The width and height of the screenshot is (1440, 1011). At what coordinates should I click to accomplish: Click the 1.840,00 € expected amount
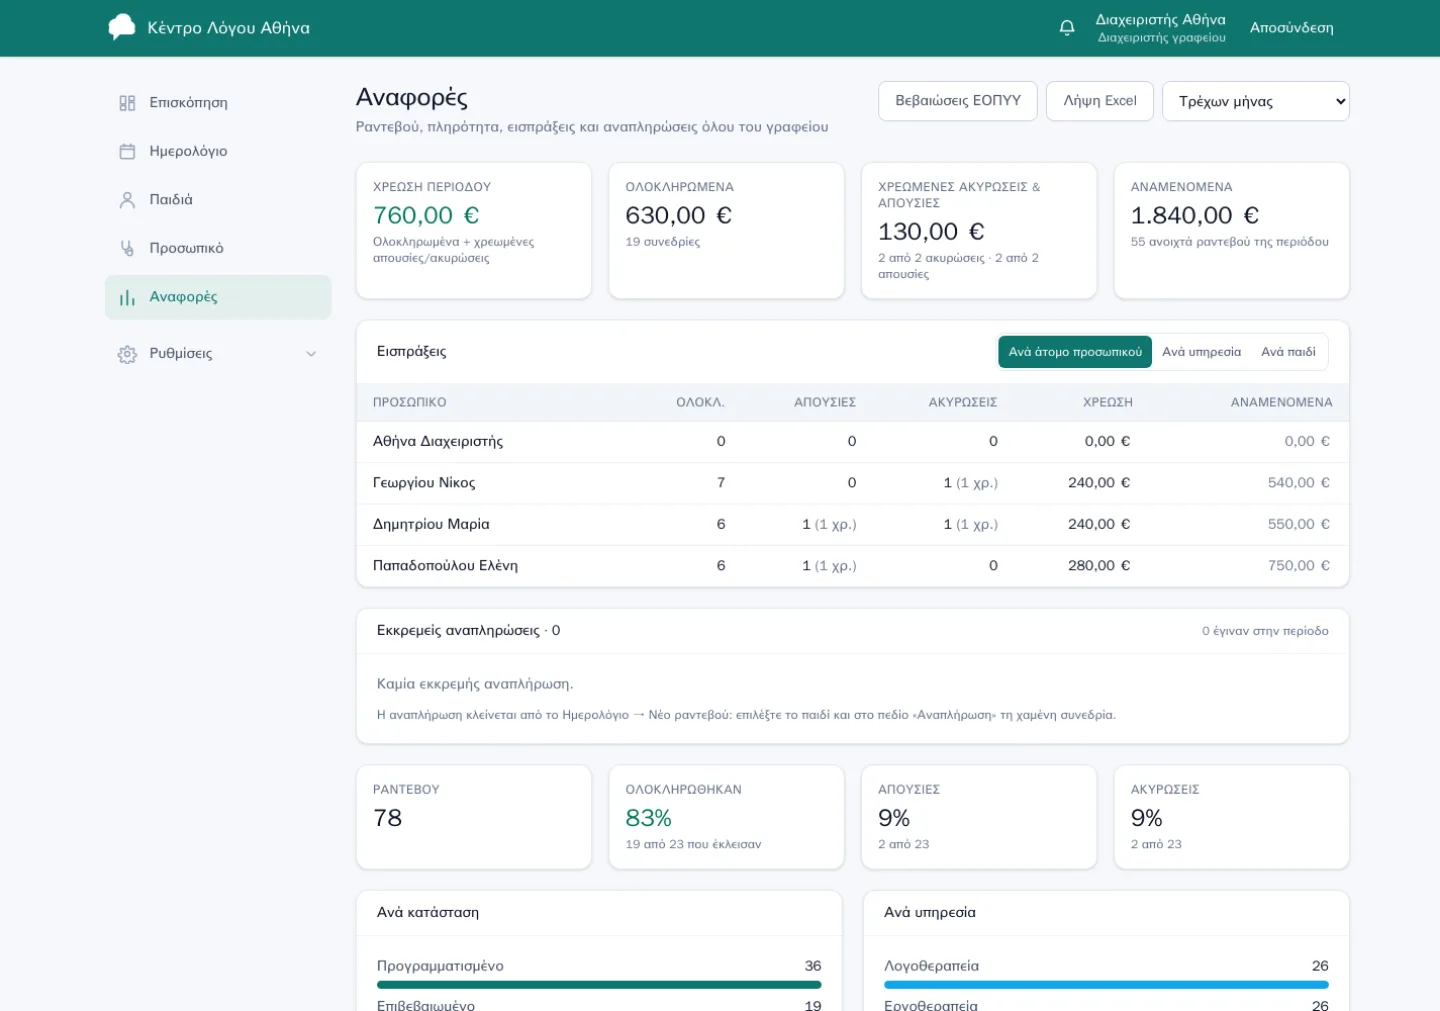point(1194,216)
